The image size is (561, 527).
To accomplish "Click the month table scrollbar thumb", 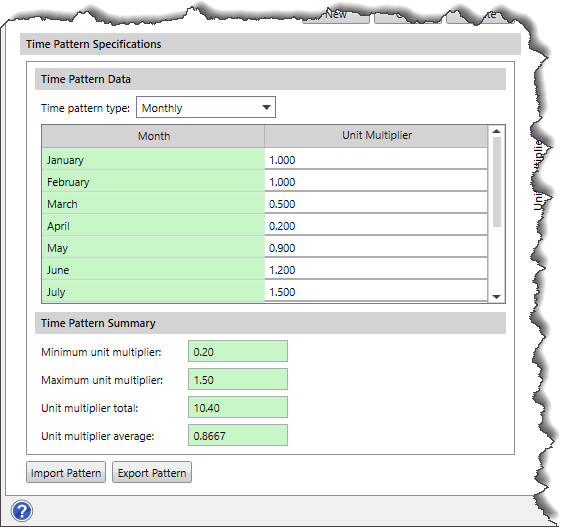I will [x=496, y=182].
